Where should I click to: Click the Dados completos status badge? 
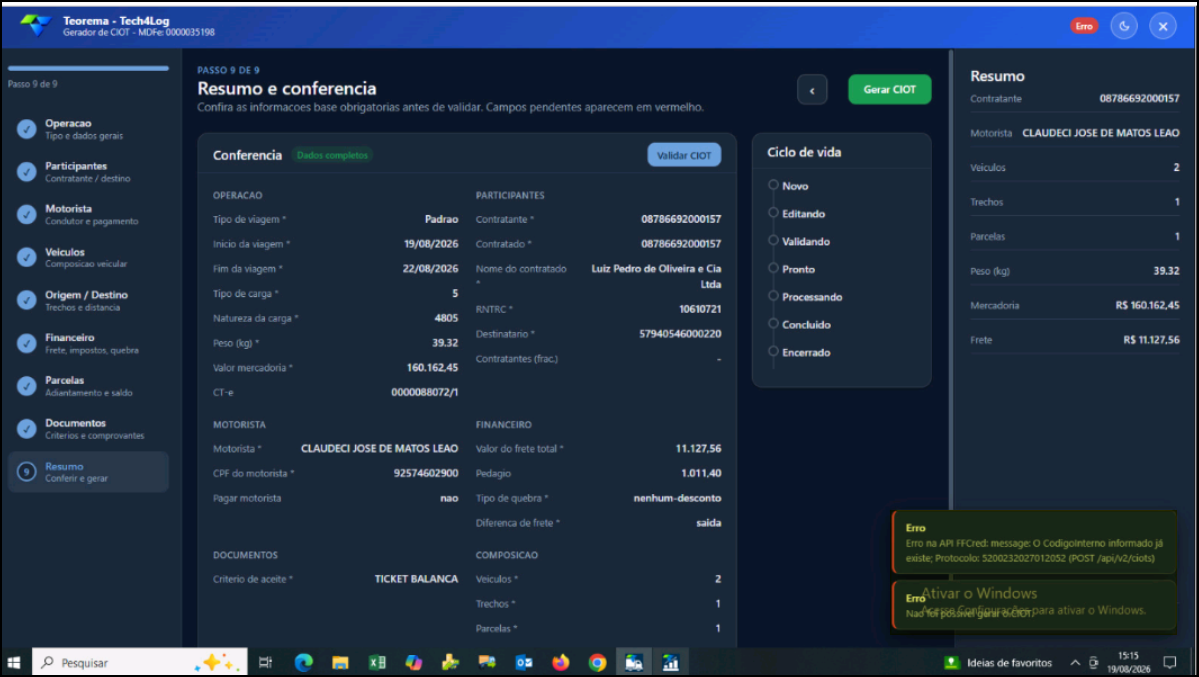tap(332, 155)
